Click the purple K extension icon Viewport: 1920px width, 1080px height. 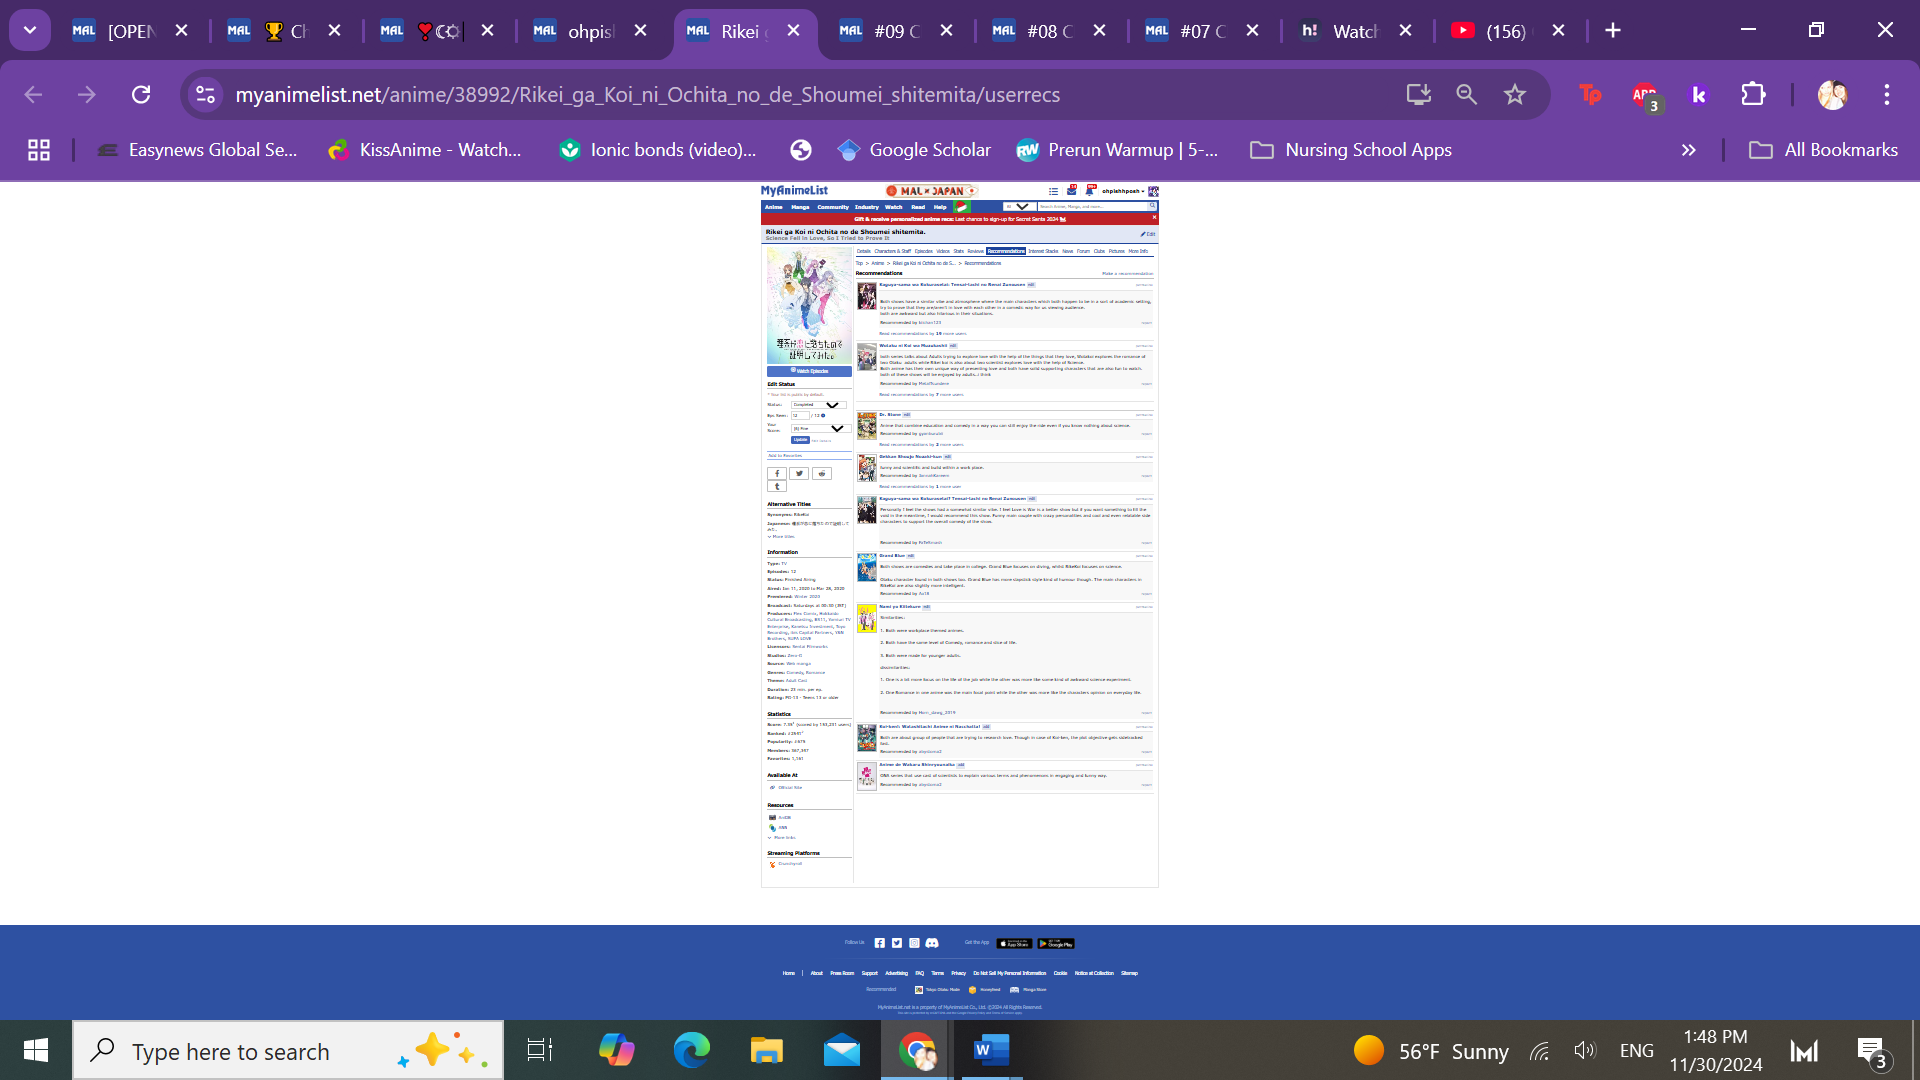pyautogui.click(x=1698, y=94)
